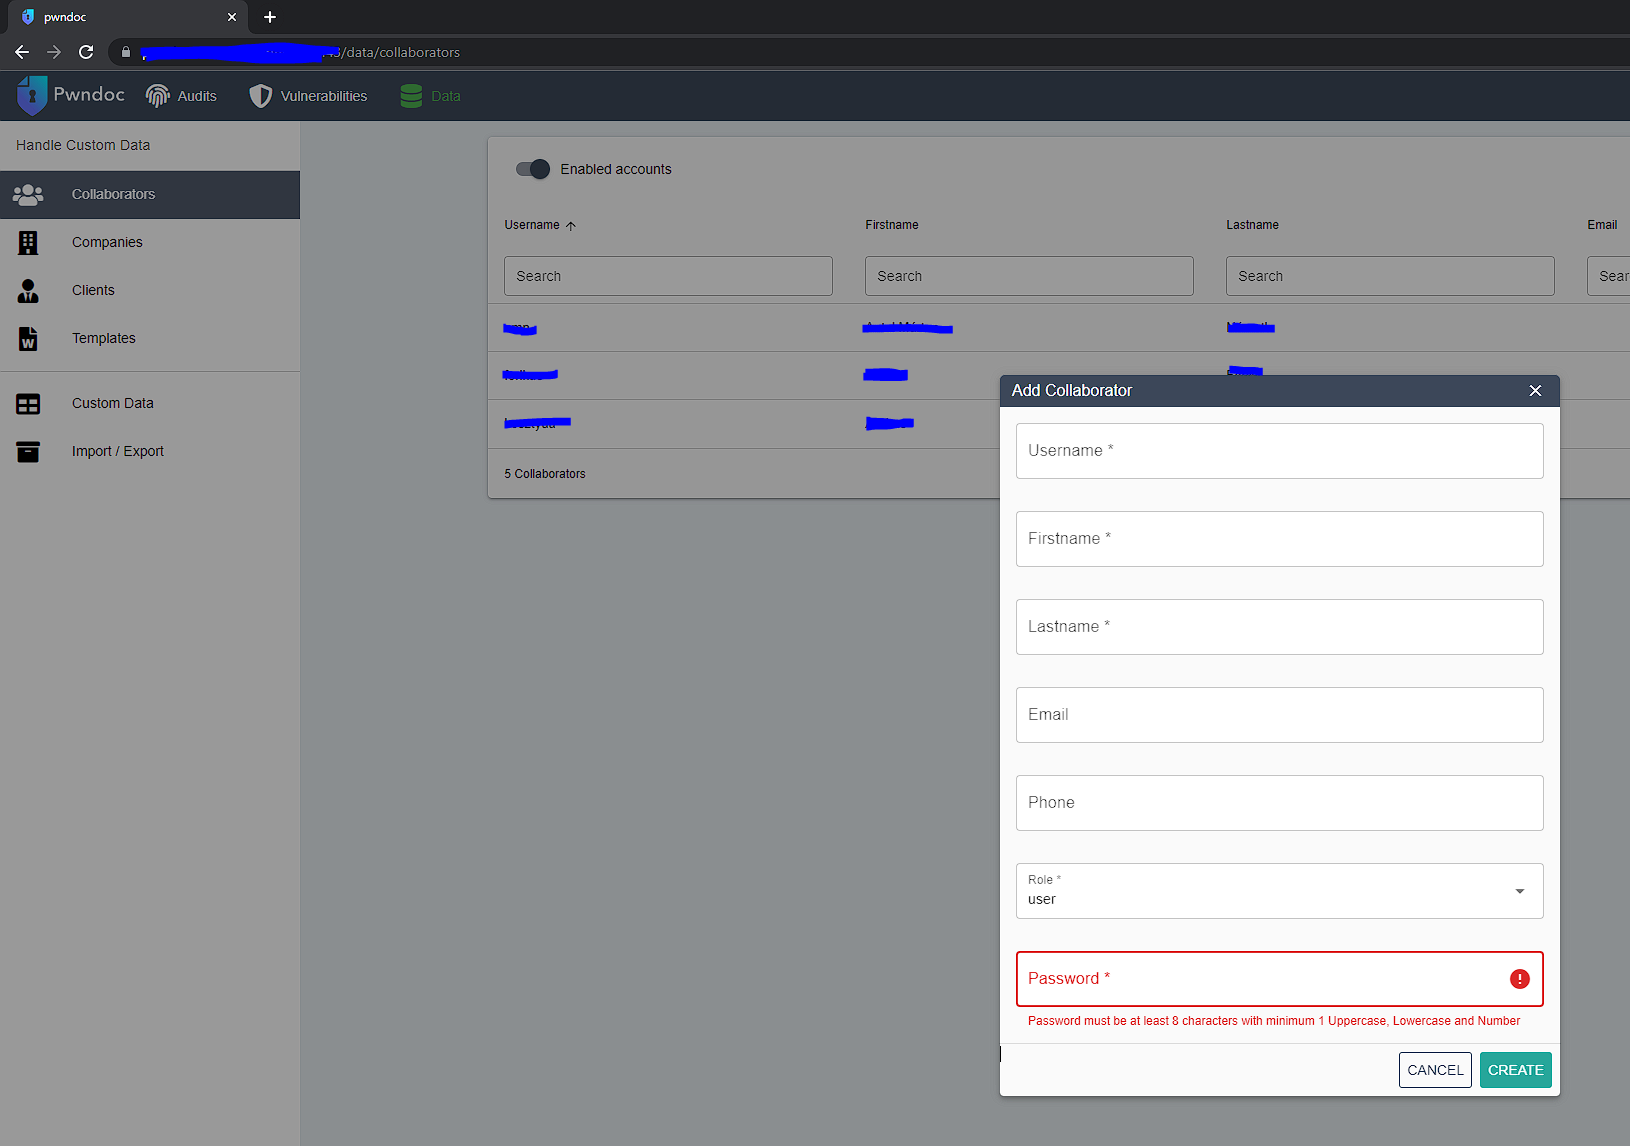Select the Companies building icon

click(28, 242)
